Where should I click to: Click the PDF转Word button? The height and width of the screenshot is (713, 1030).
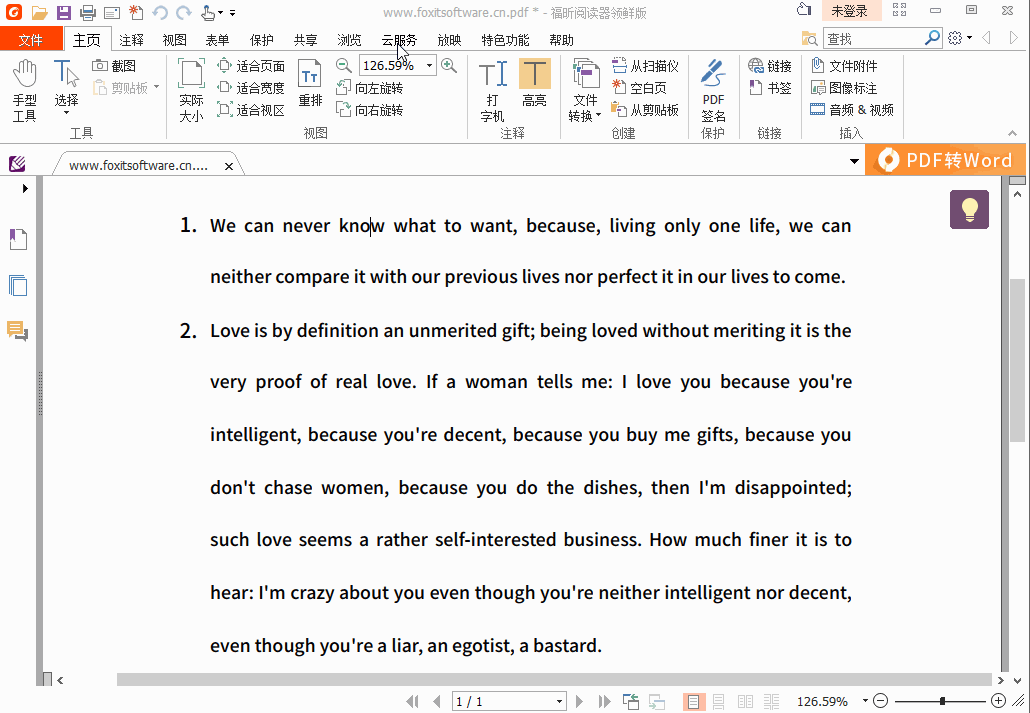coord(946,160)
